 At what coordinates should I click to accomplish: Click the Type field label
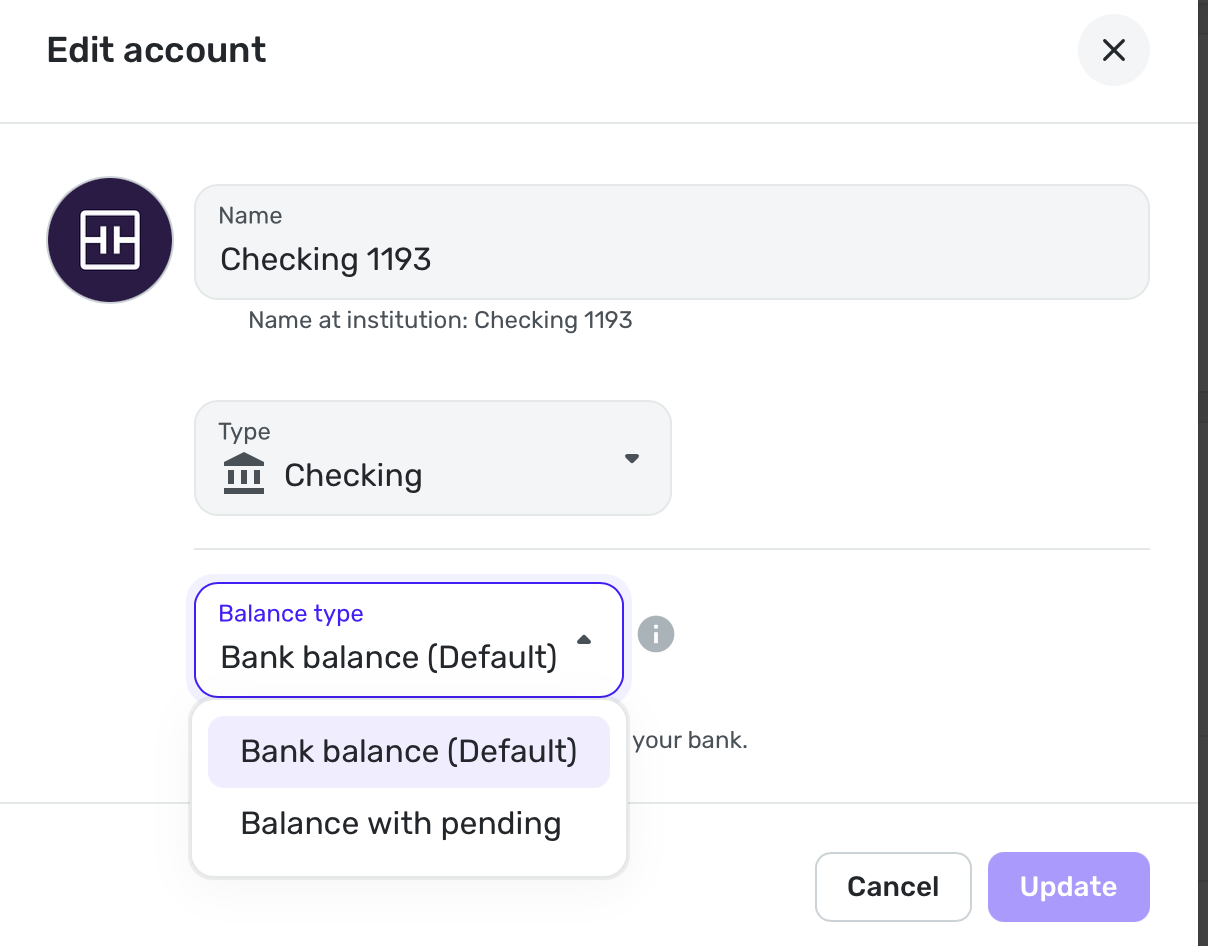(244, 432)
